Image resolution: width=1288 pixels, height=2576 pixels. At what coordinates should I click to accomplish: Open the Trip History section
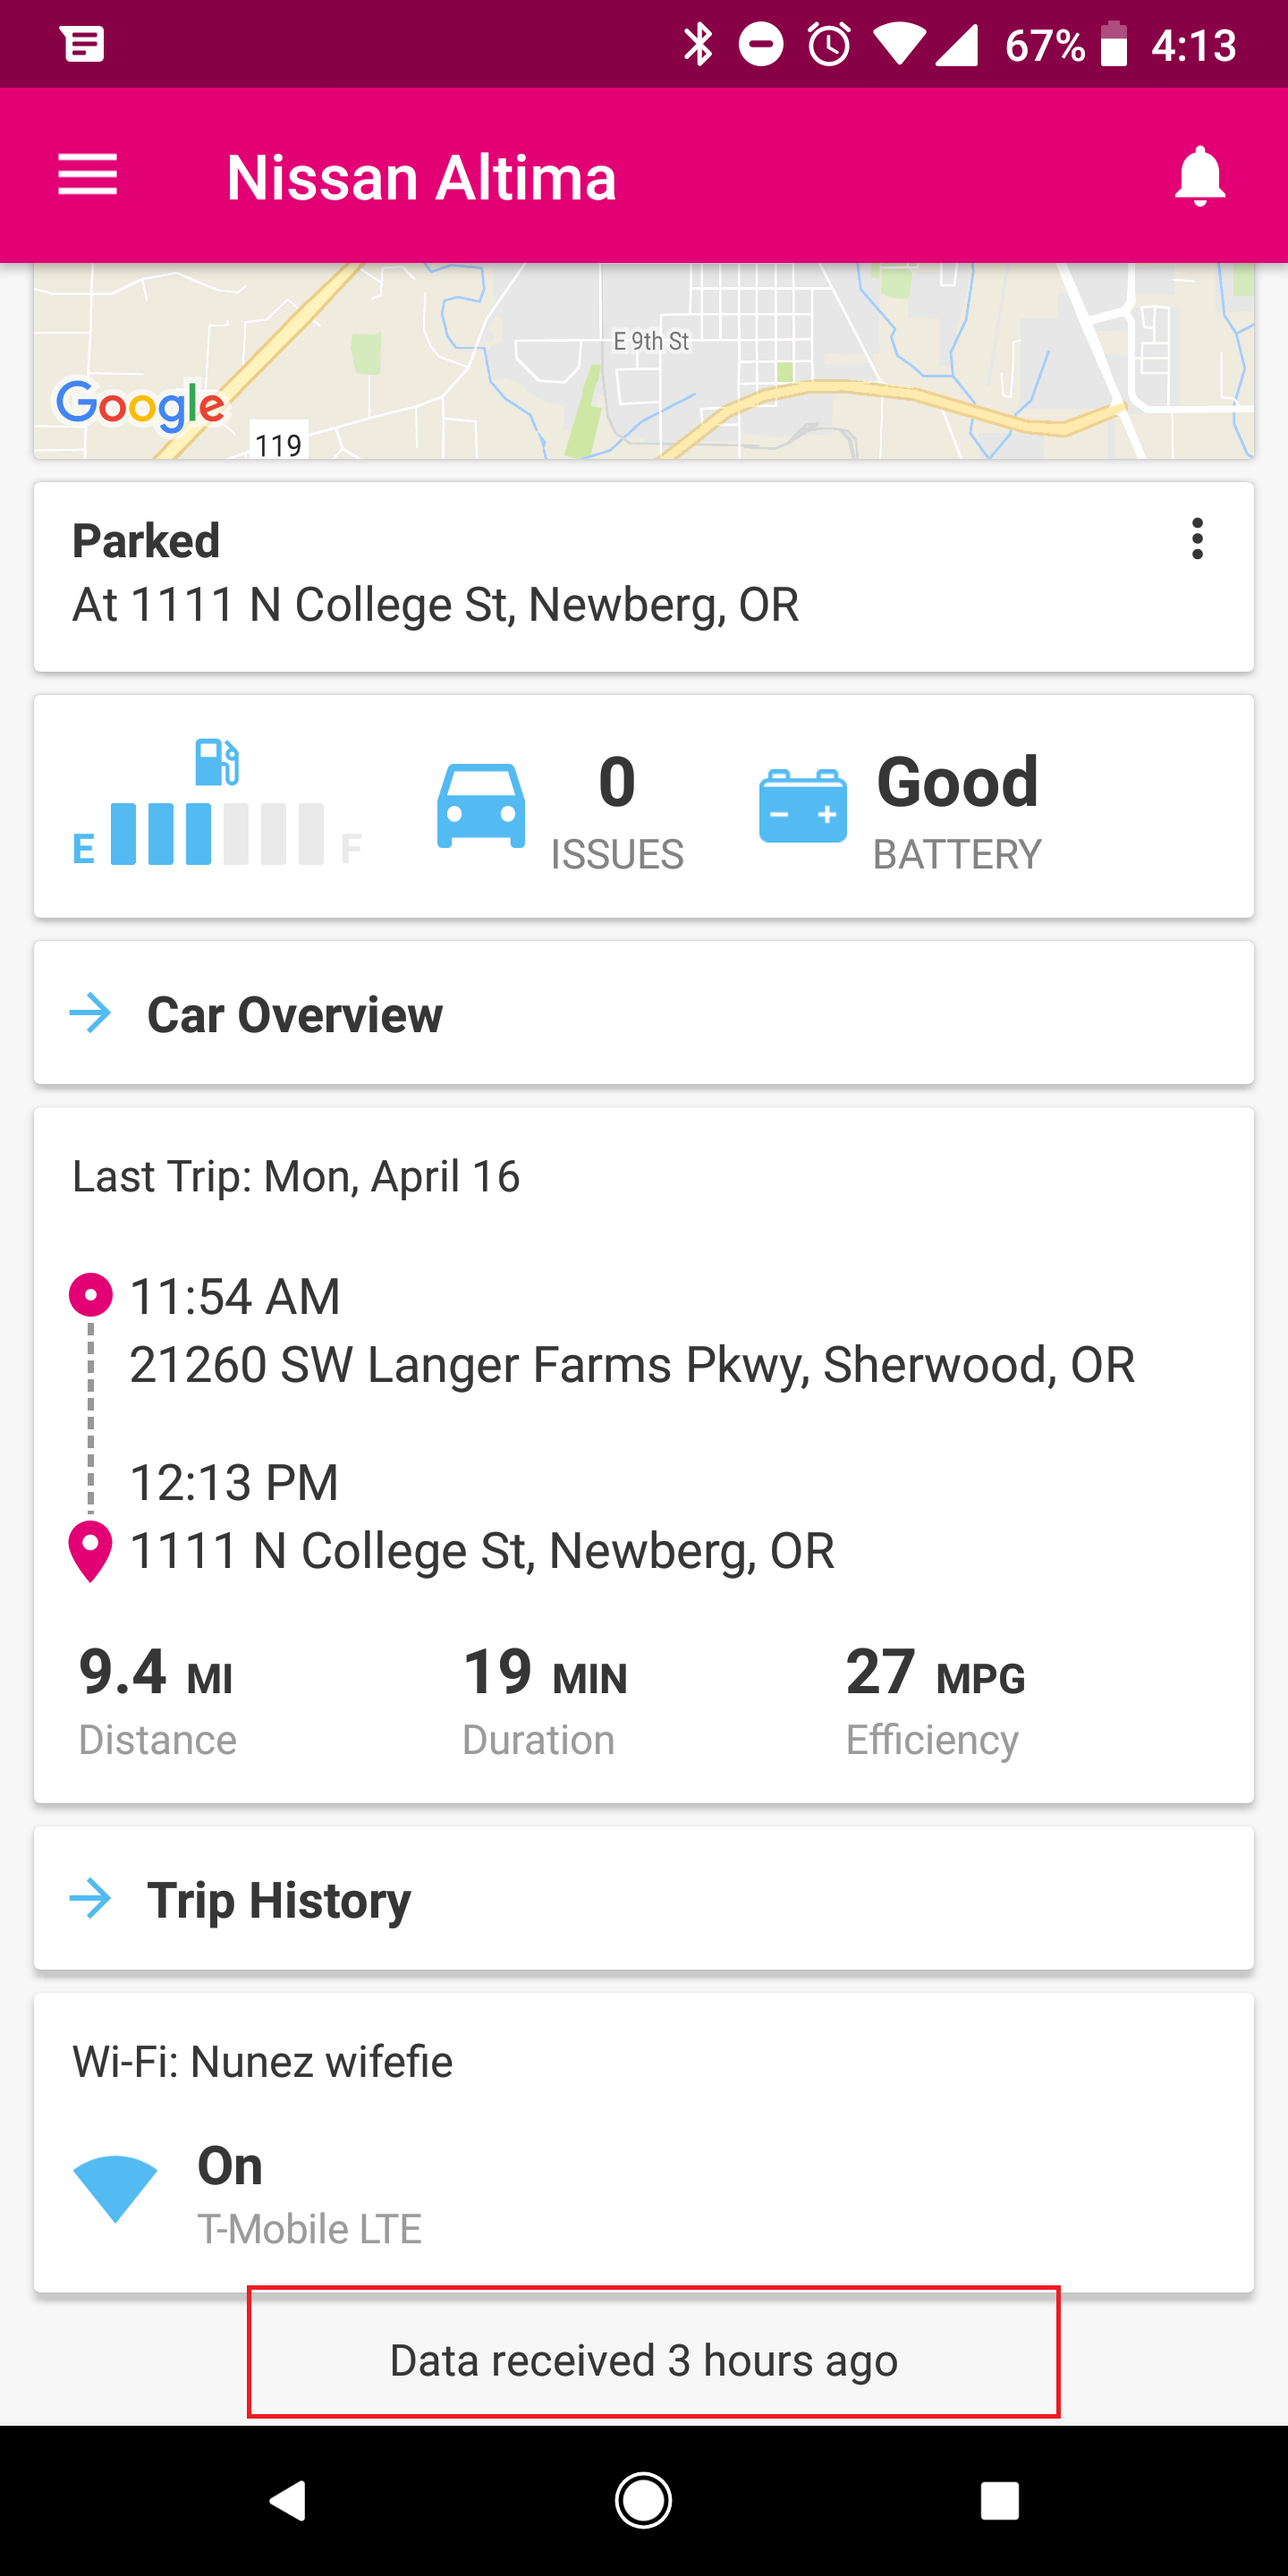280,1899
